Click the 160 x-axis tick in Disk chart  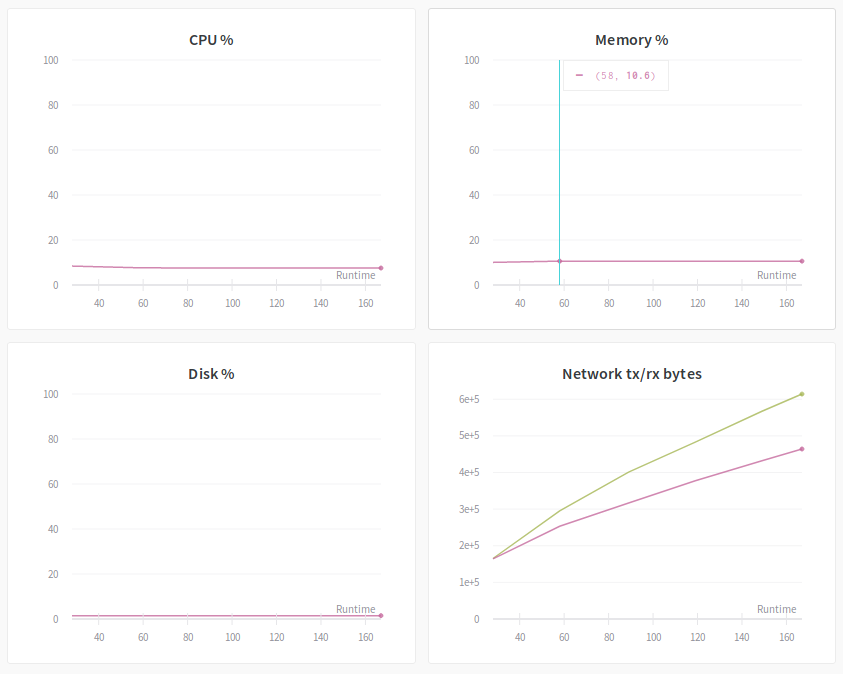tap(365, 637)
